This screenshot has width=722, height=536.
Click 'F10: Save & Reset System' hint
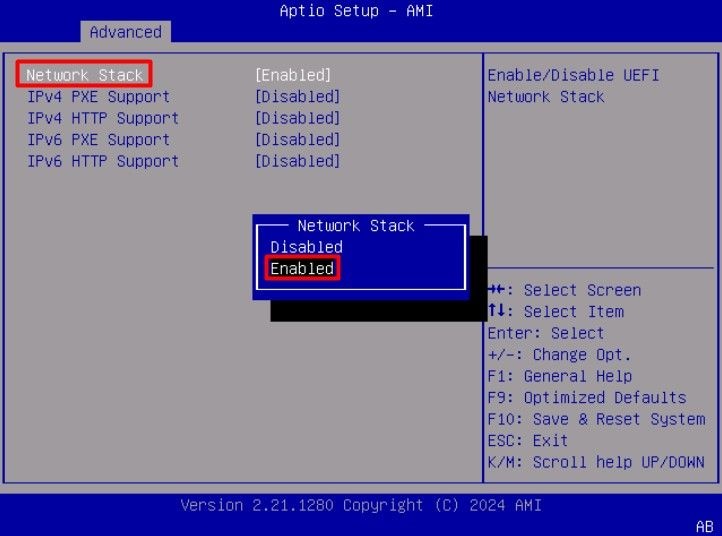point(596,419)
